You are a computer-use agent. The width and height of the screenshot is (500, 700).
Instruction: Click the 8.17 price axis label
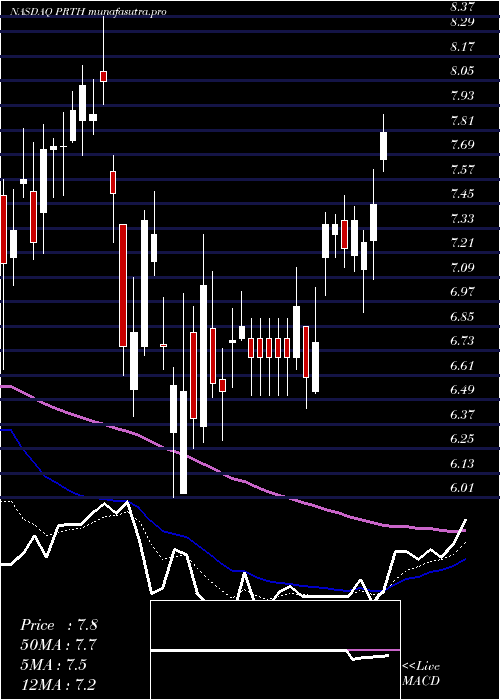click(464, 46)
